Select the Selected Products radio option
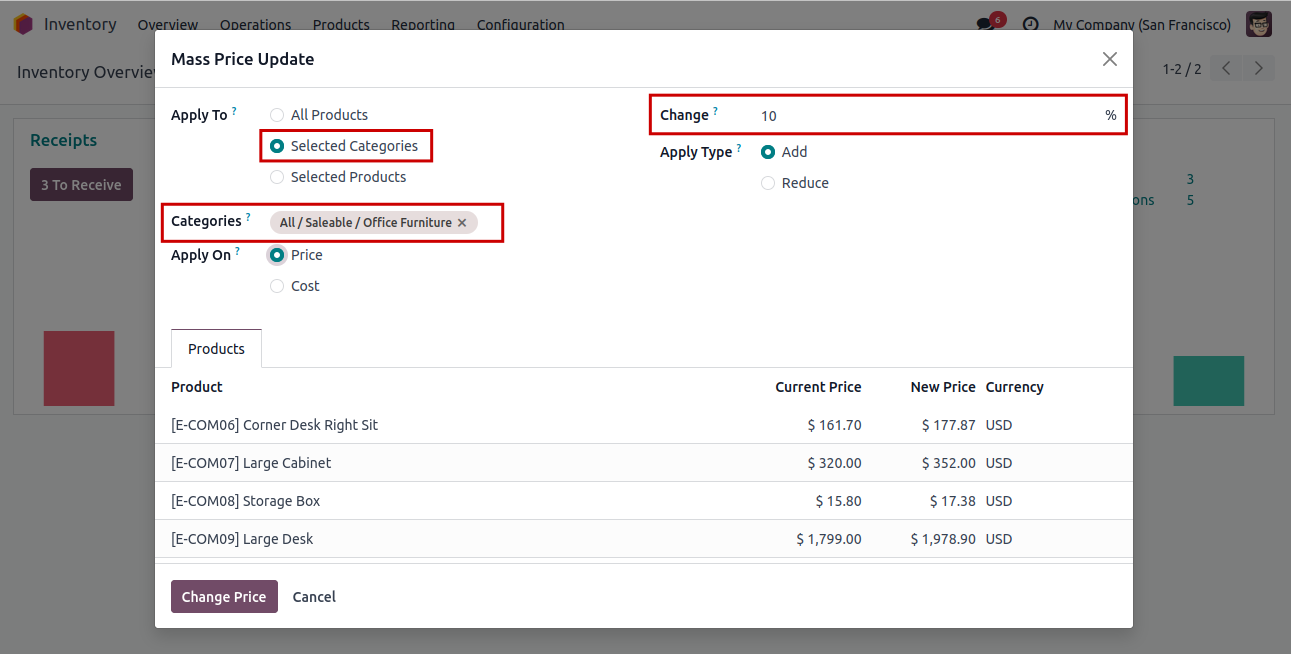Viewport: 1291px width, 654px height. [x=277, y=177]
